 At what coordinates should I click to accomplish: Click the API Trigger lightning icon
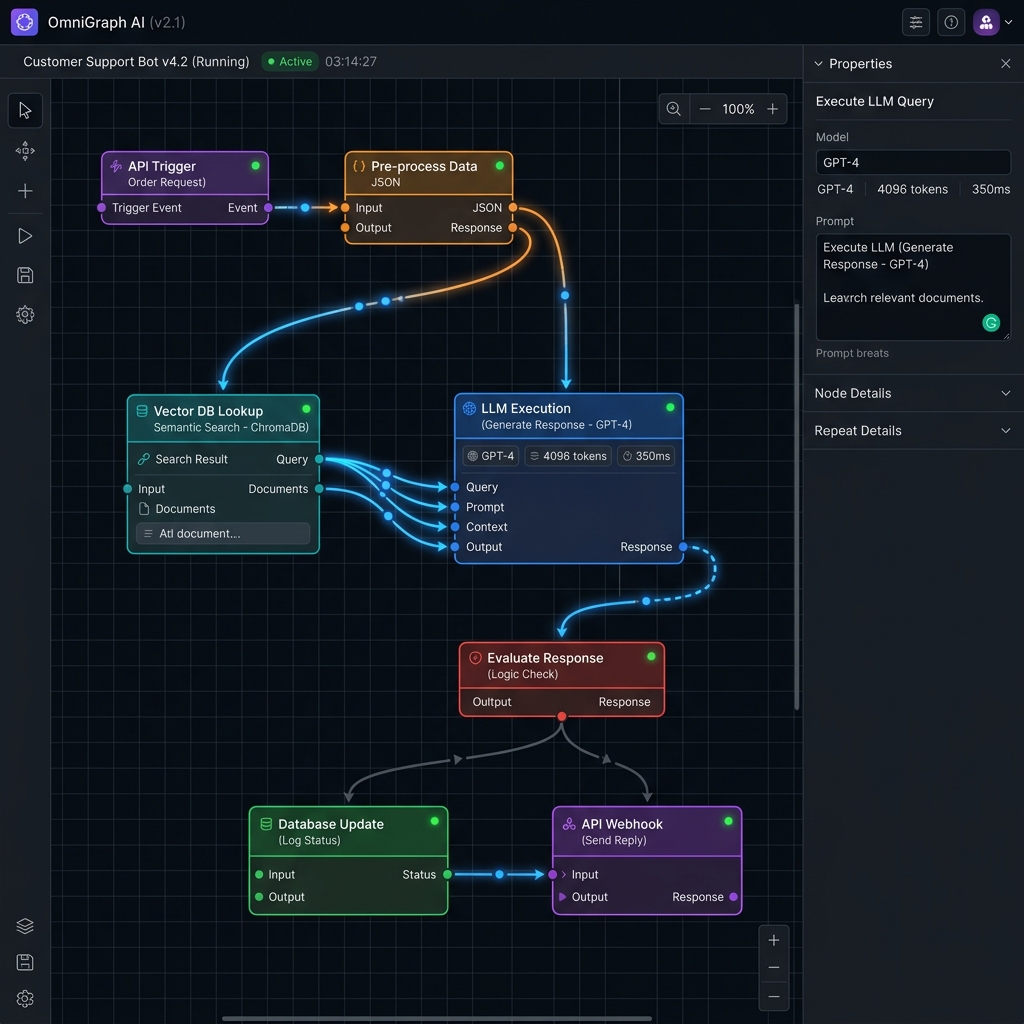click(116, 166)
